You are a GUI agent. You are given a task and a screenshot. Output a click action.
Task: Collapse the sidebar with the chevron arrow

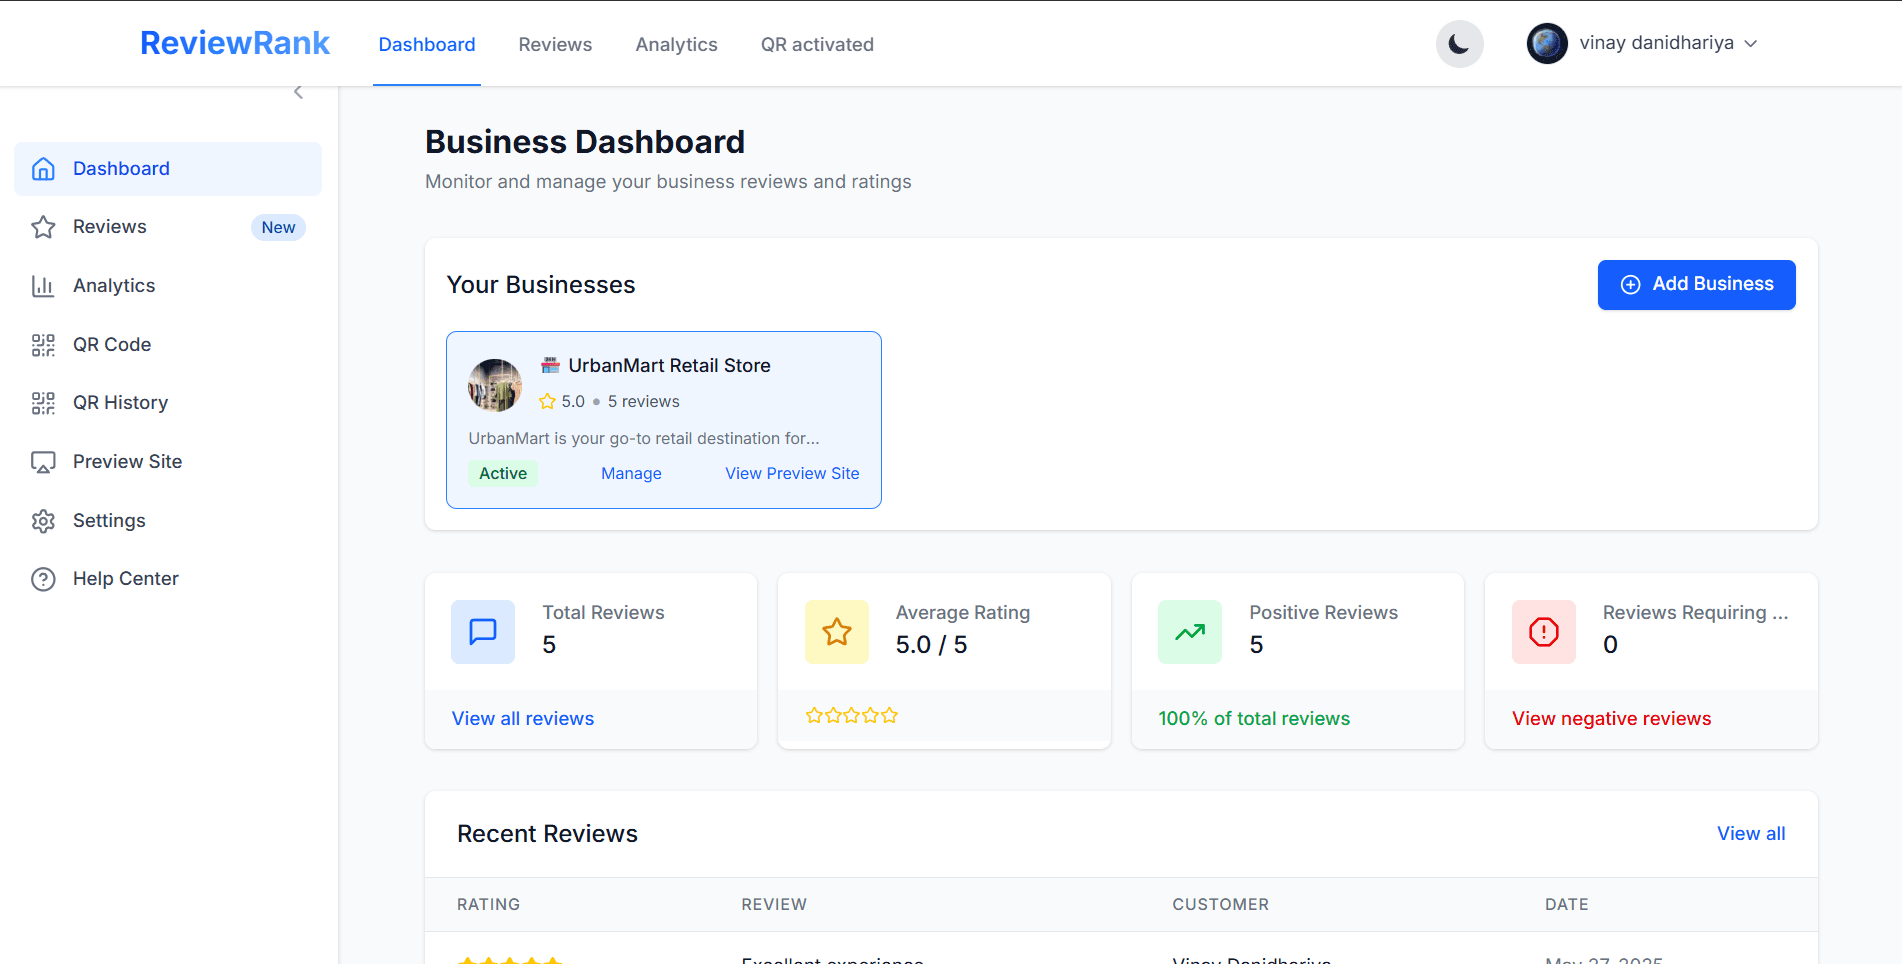coord(298,90)
